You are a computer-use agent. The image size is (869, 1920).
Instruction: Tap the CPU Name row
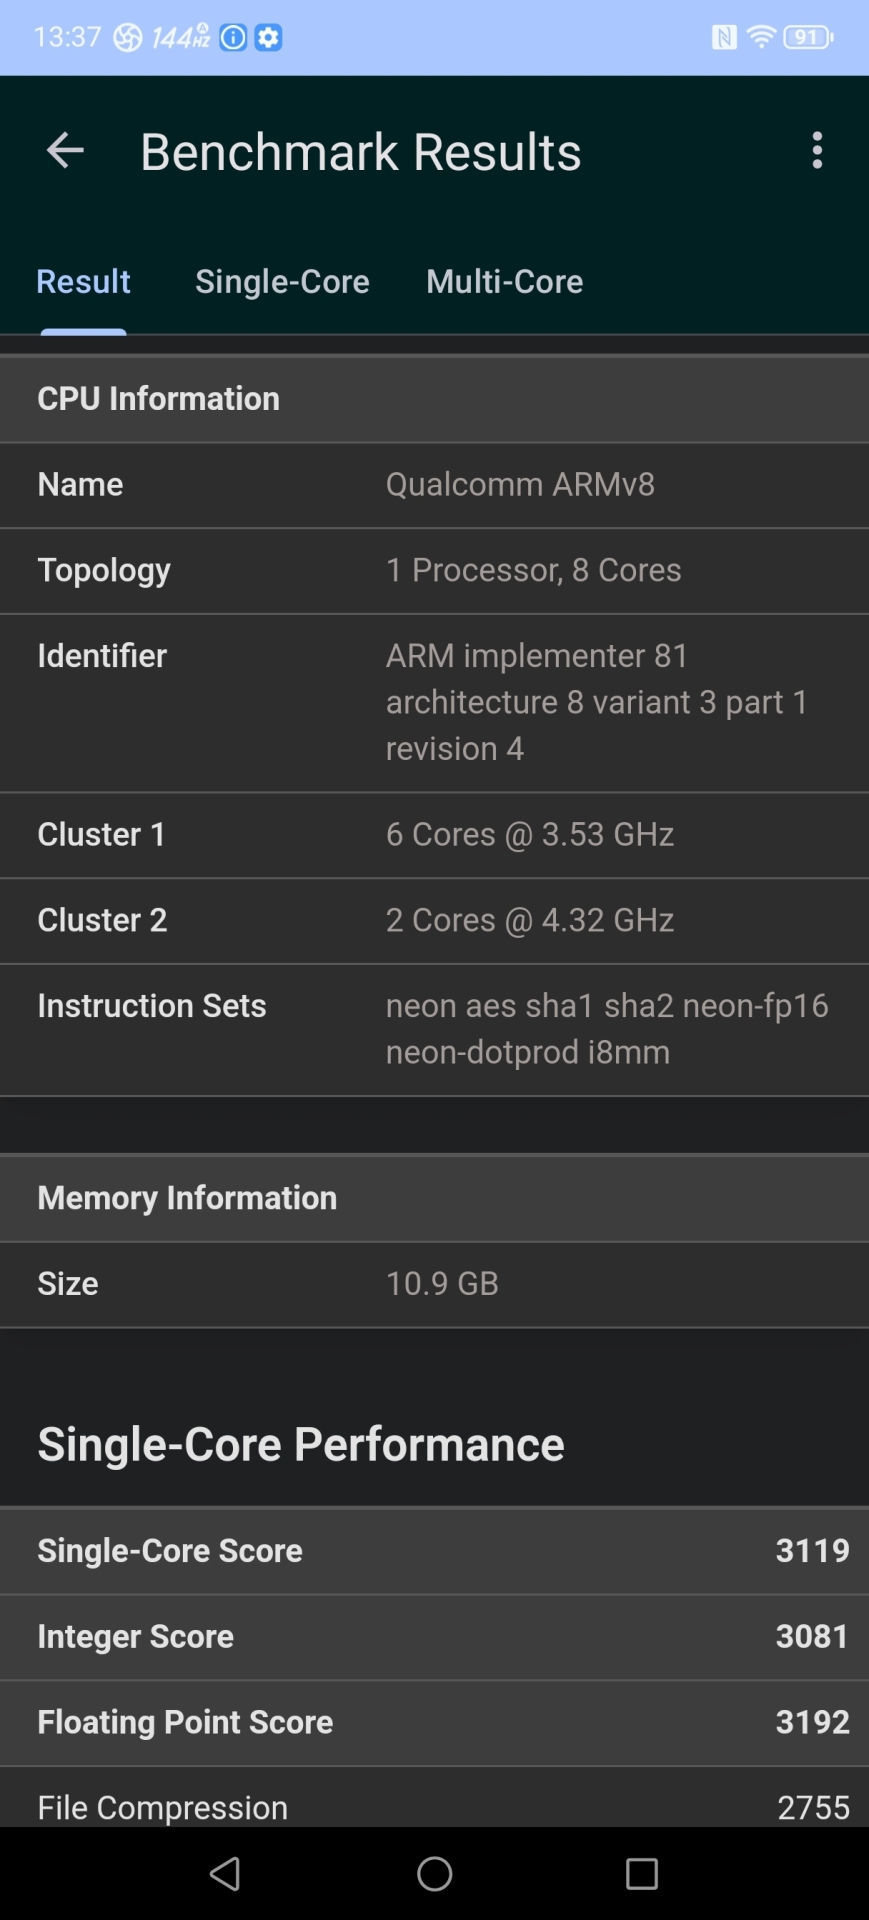point(434,485)
